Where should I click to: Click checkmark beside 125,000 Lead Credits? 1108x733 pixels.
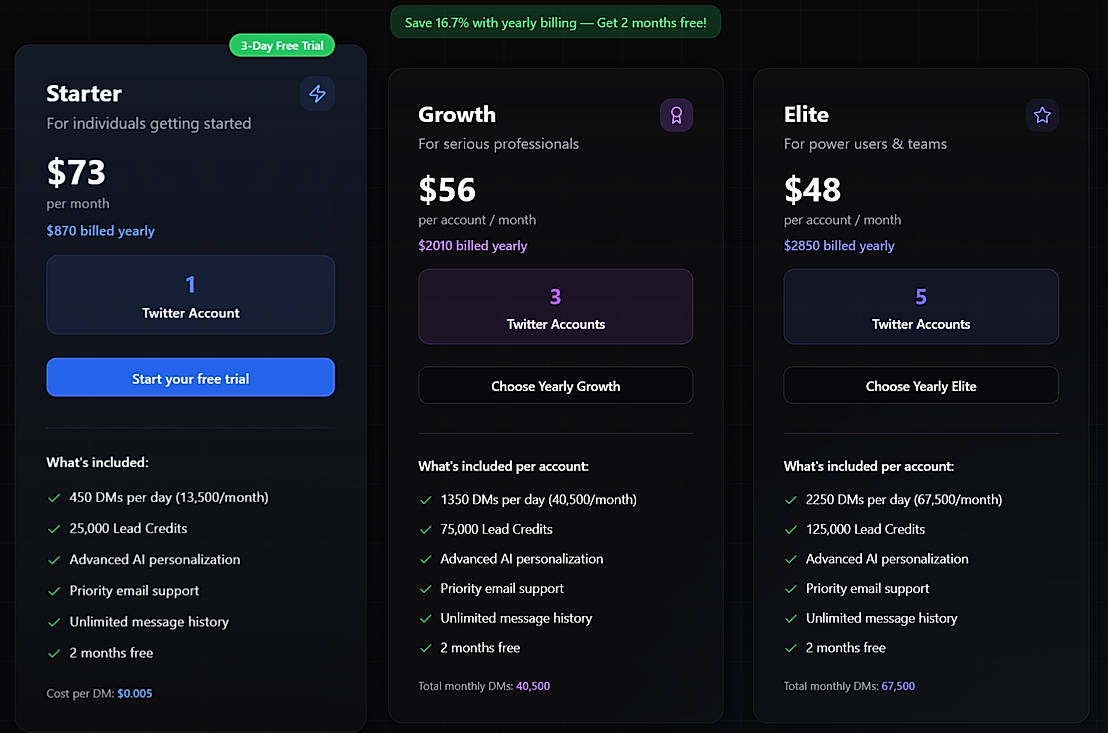click(791, 529)
